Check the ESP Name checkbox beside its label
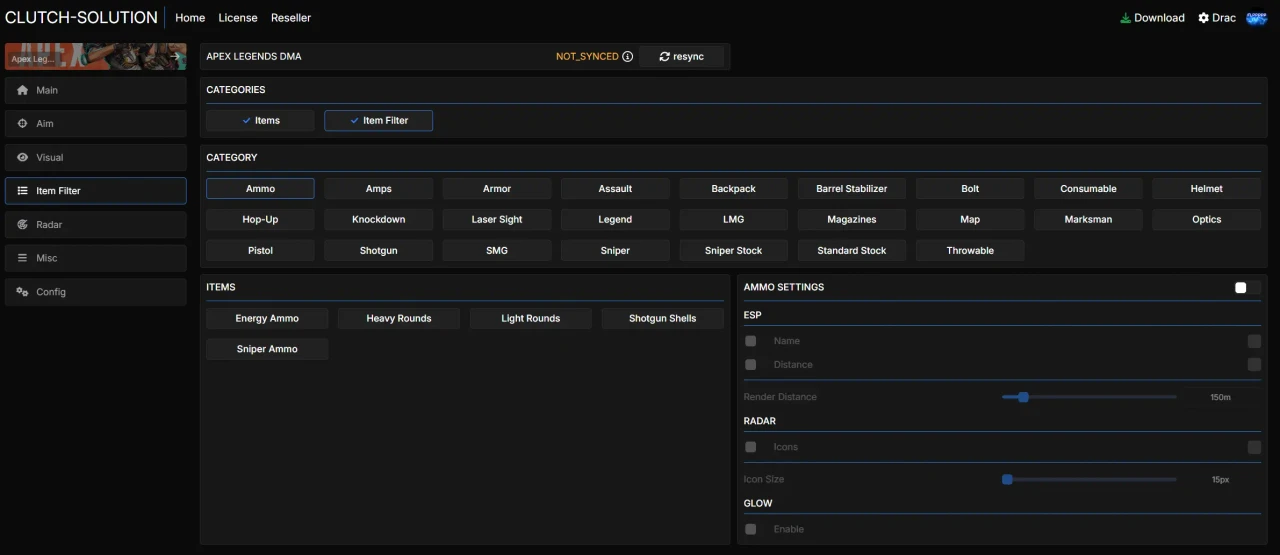Screen dimensions: 1280x555 pyautogui.click(x=751, y=341)
